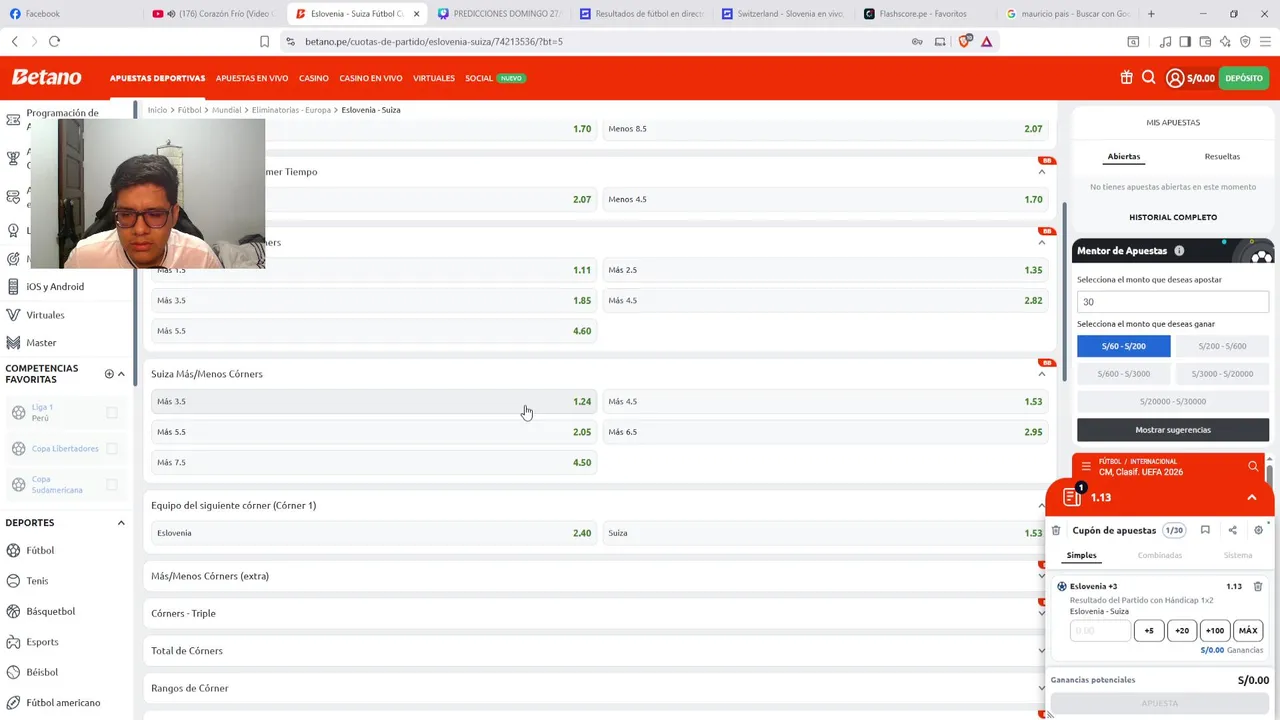Open the user account balance icon
The image size is (1280, 720).
click(1175, 78)
